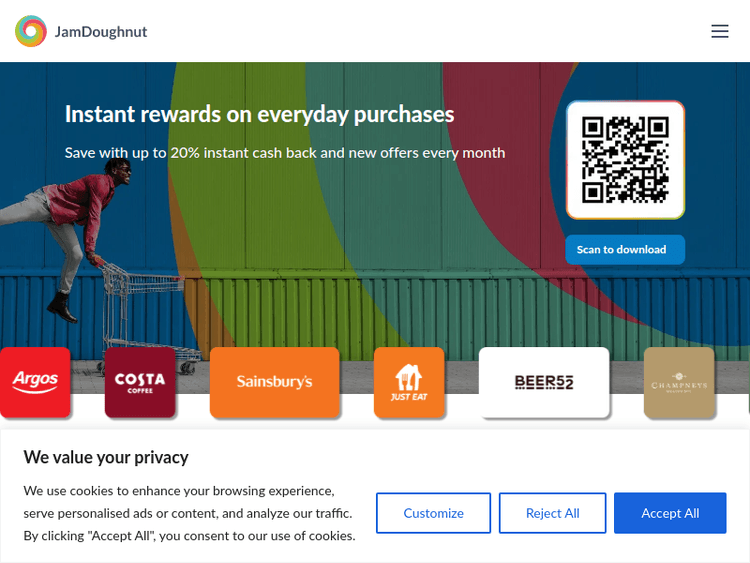Image resolution: width=750 pixels, height=563 pixels.
Task: Click the Just Eat brand tile
Action: click(x=409, y=382)
